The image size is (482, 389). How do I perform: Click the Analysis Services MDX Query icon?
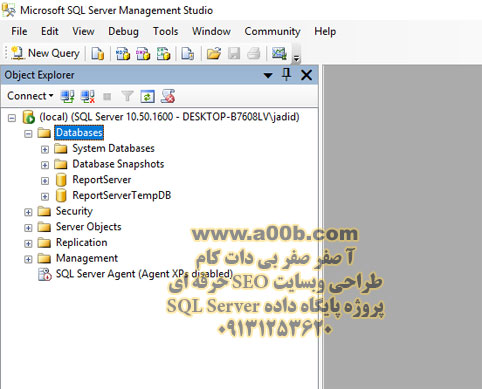point(123,53)
